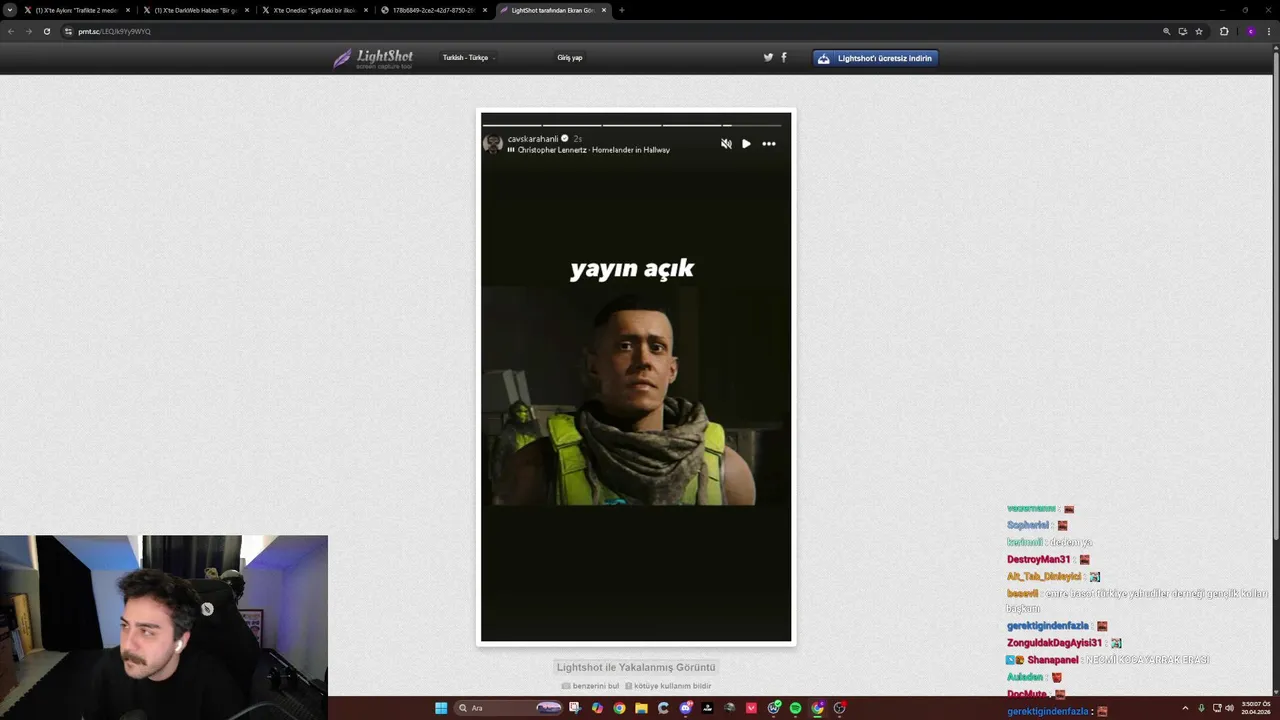The image size is (1280, 720).
Task: Click the cavskarahanli profile avatar in story
Action: pos(493,144)
